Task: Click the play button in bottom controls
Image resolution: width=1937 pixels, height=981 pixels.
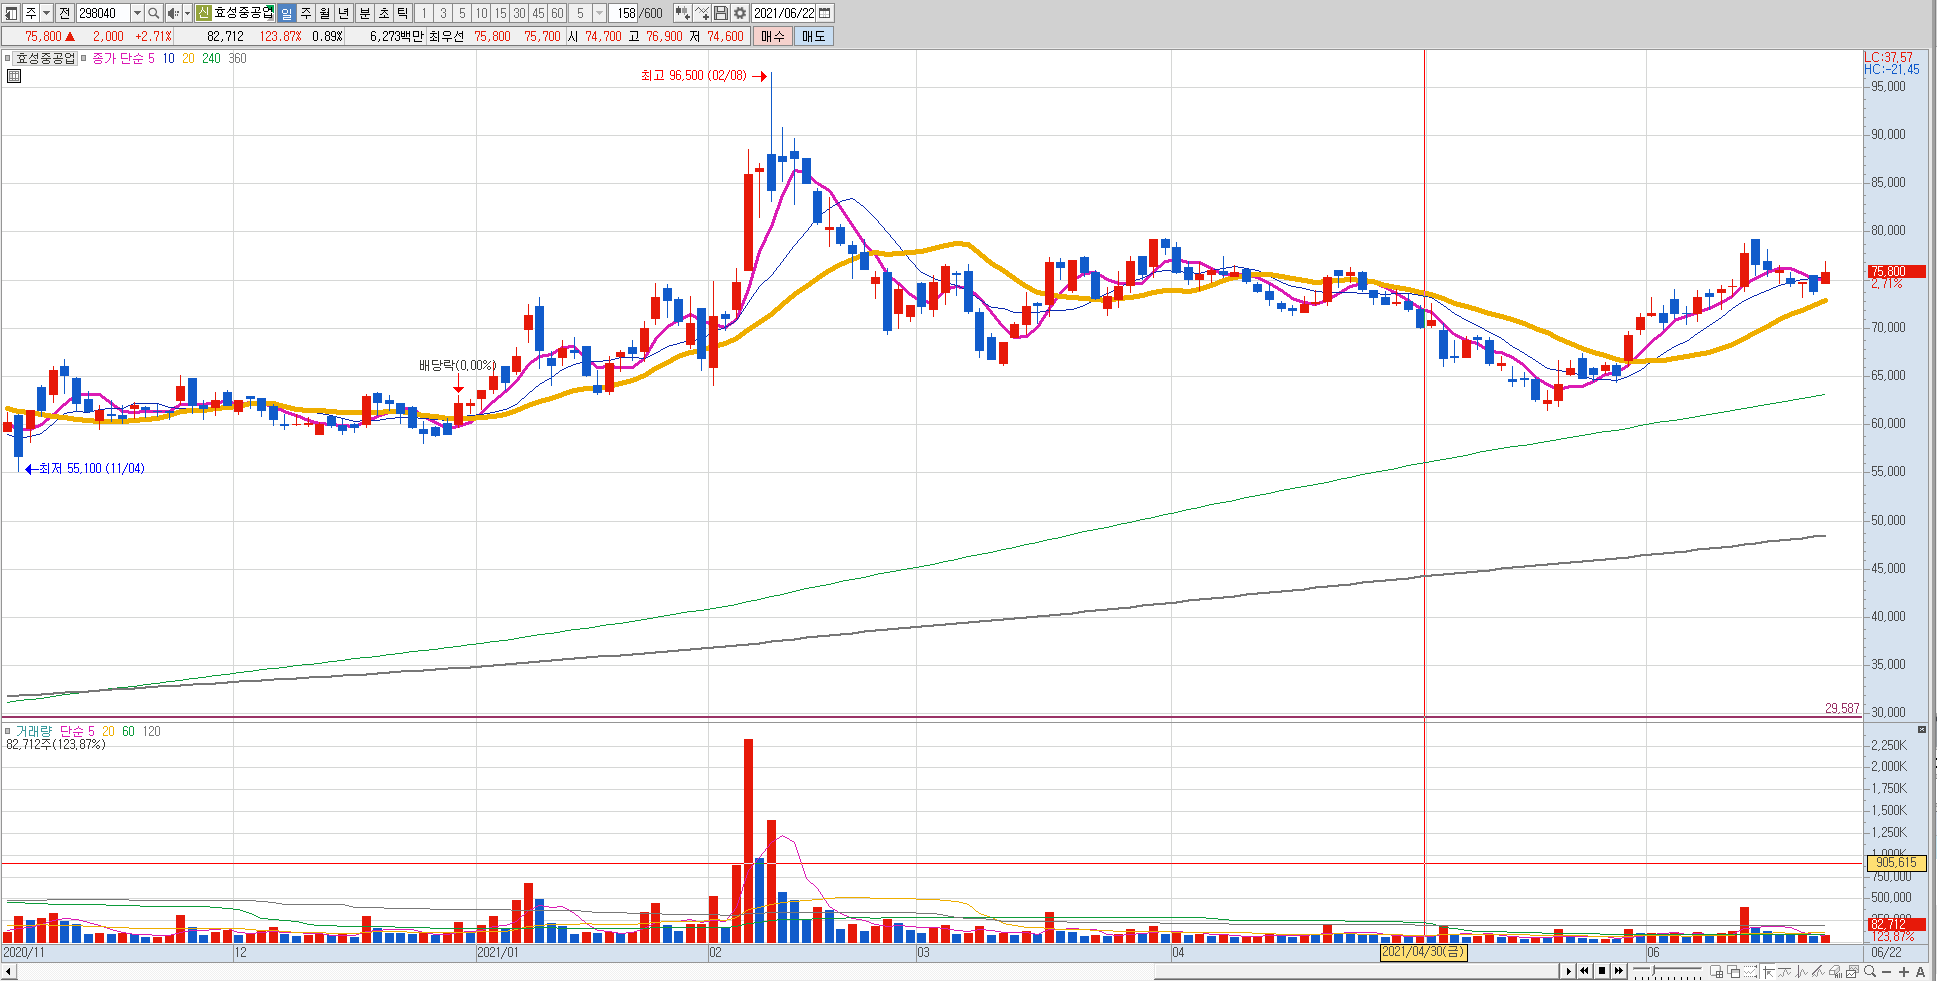Action: 1568,971
